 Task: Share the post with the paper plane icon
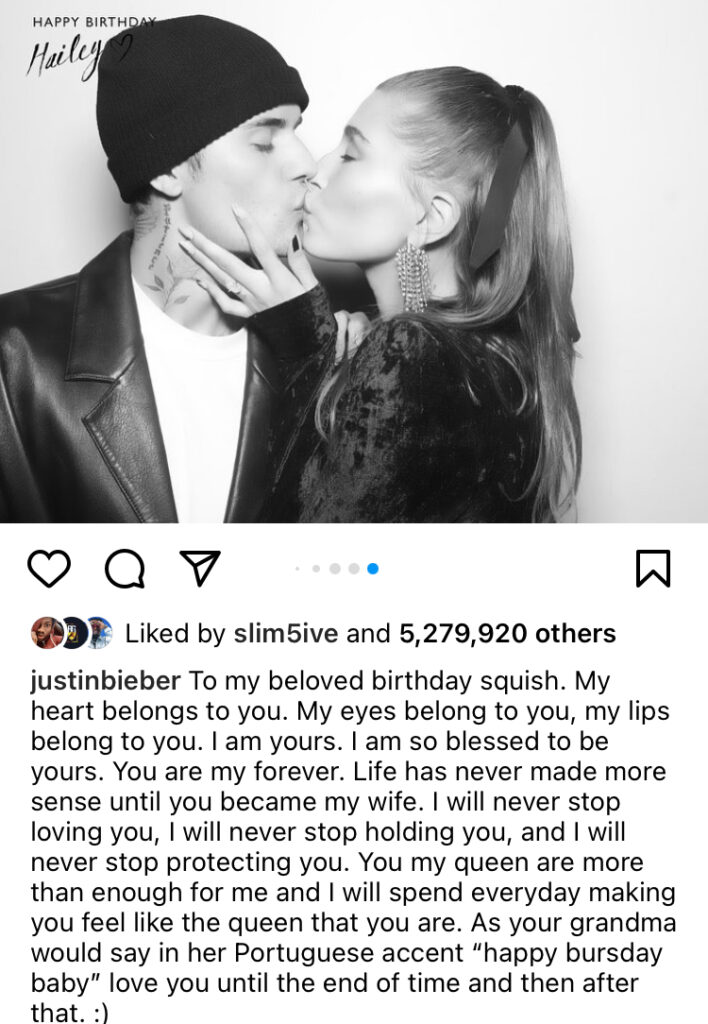click(x=200, y=568)
